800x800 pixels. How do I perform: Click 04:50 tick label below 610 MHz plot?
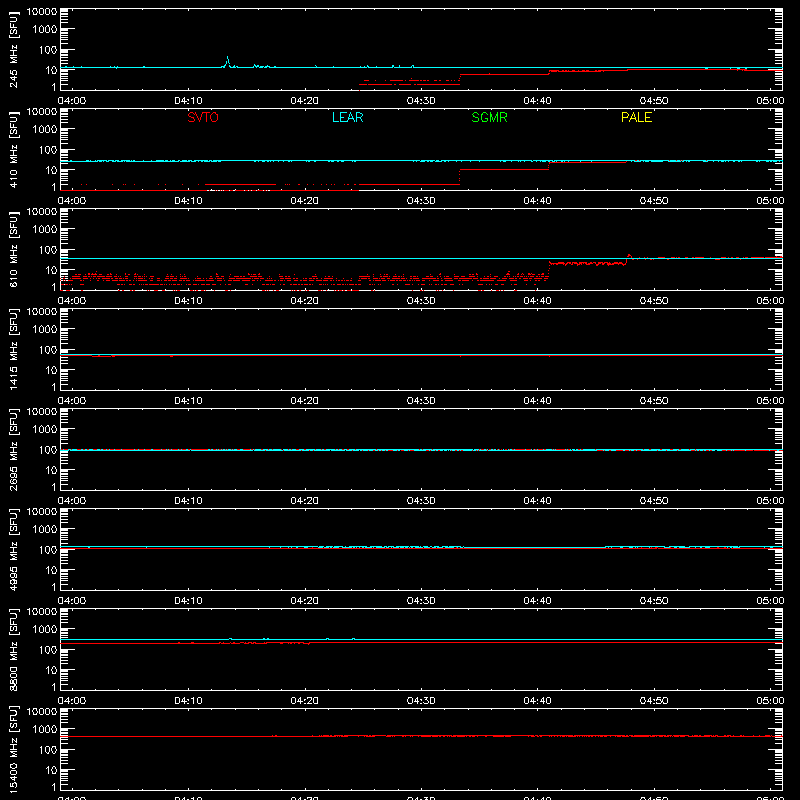coord(654,301)
